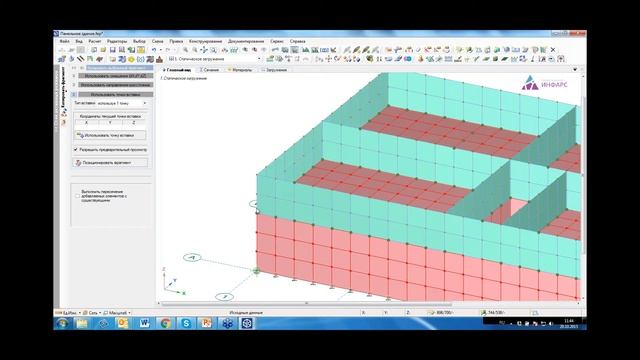Open the Расчет menu
The width and height of the screenshot is (640, 360).
click(x=95, y=41)
